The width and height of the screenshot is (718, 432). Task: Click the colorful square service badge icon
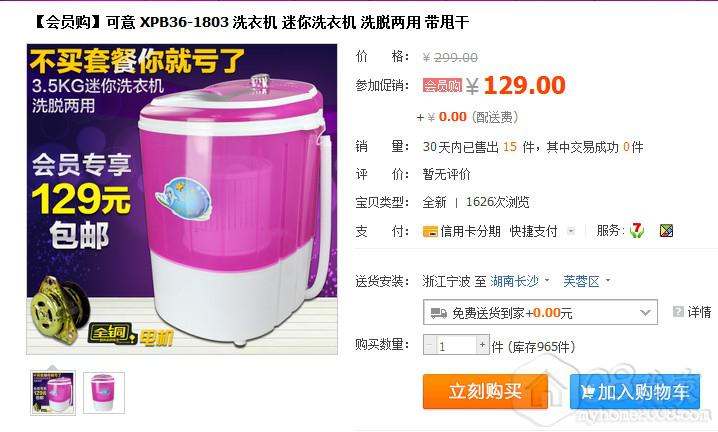click(x=666, y=230)
